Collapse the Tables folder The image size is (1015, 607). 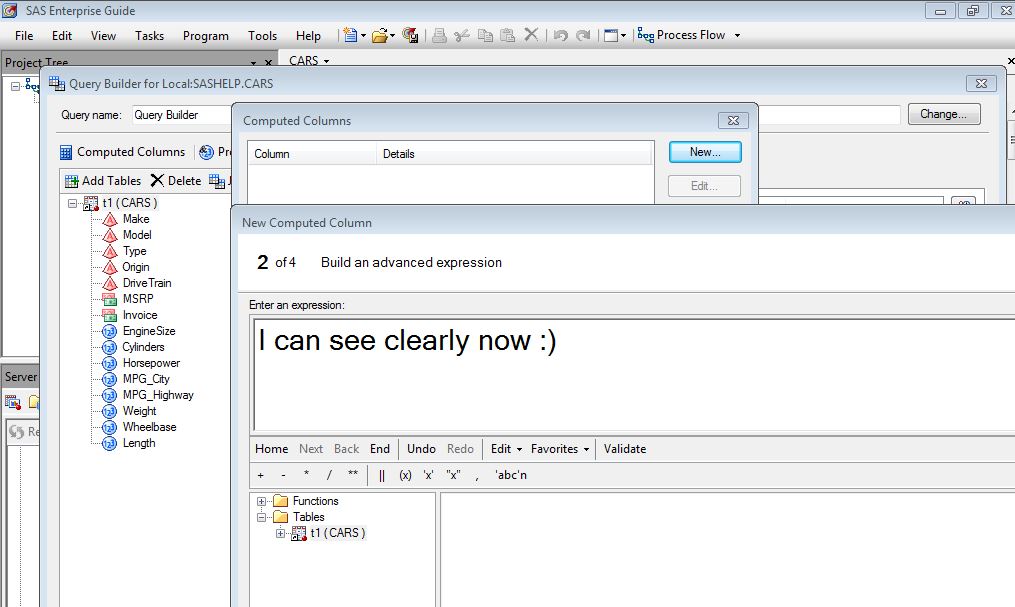262,517
